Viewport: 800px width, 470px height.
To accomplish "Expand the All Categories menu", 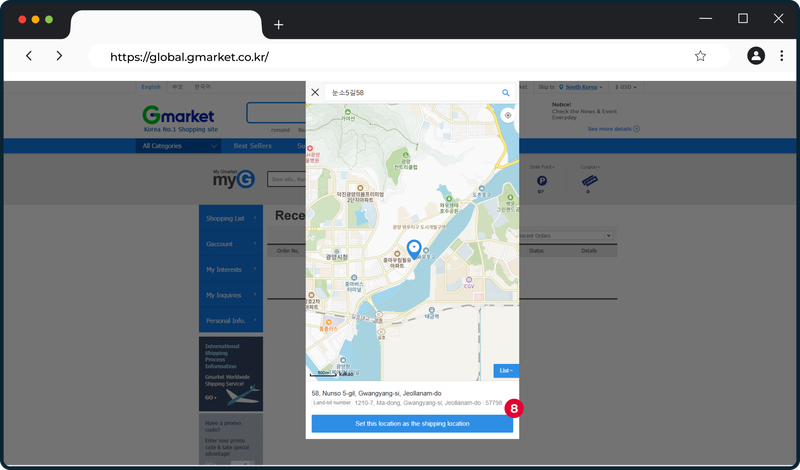I will pyautogui.click(x=179, y=146).
